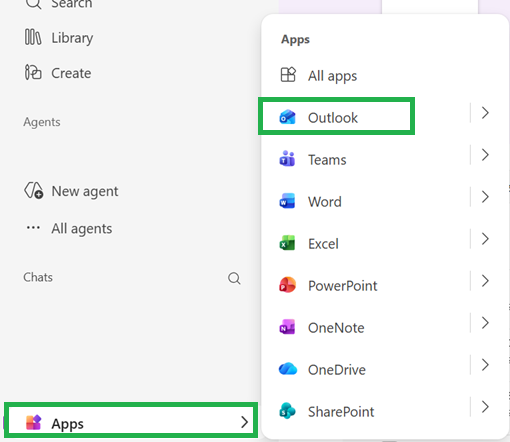Expand the Teams submenu arrow
Viewport: 510px width, 442px height.
485,155
